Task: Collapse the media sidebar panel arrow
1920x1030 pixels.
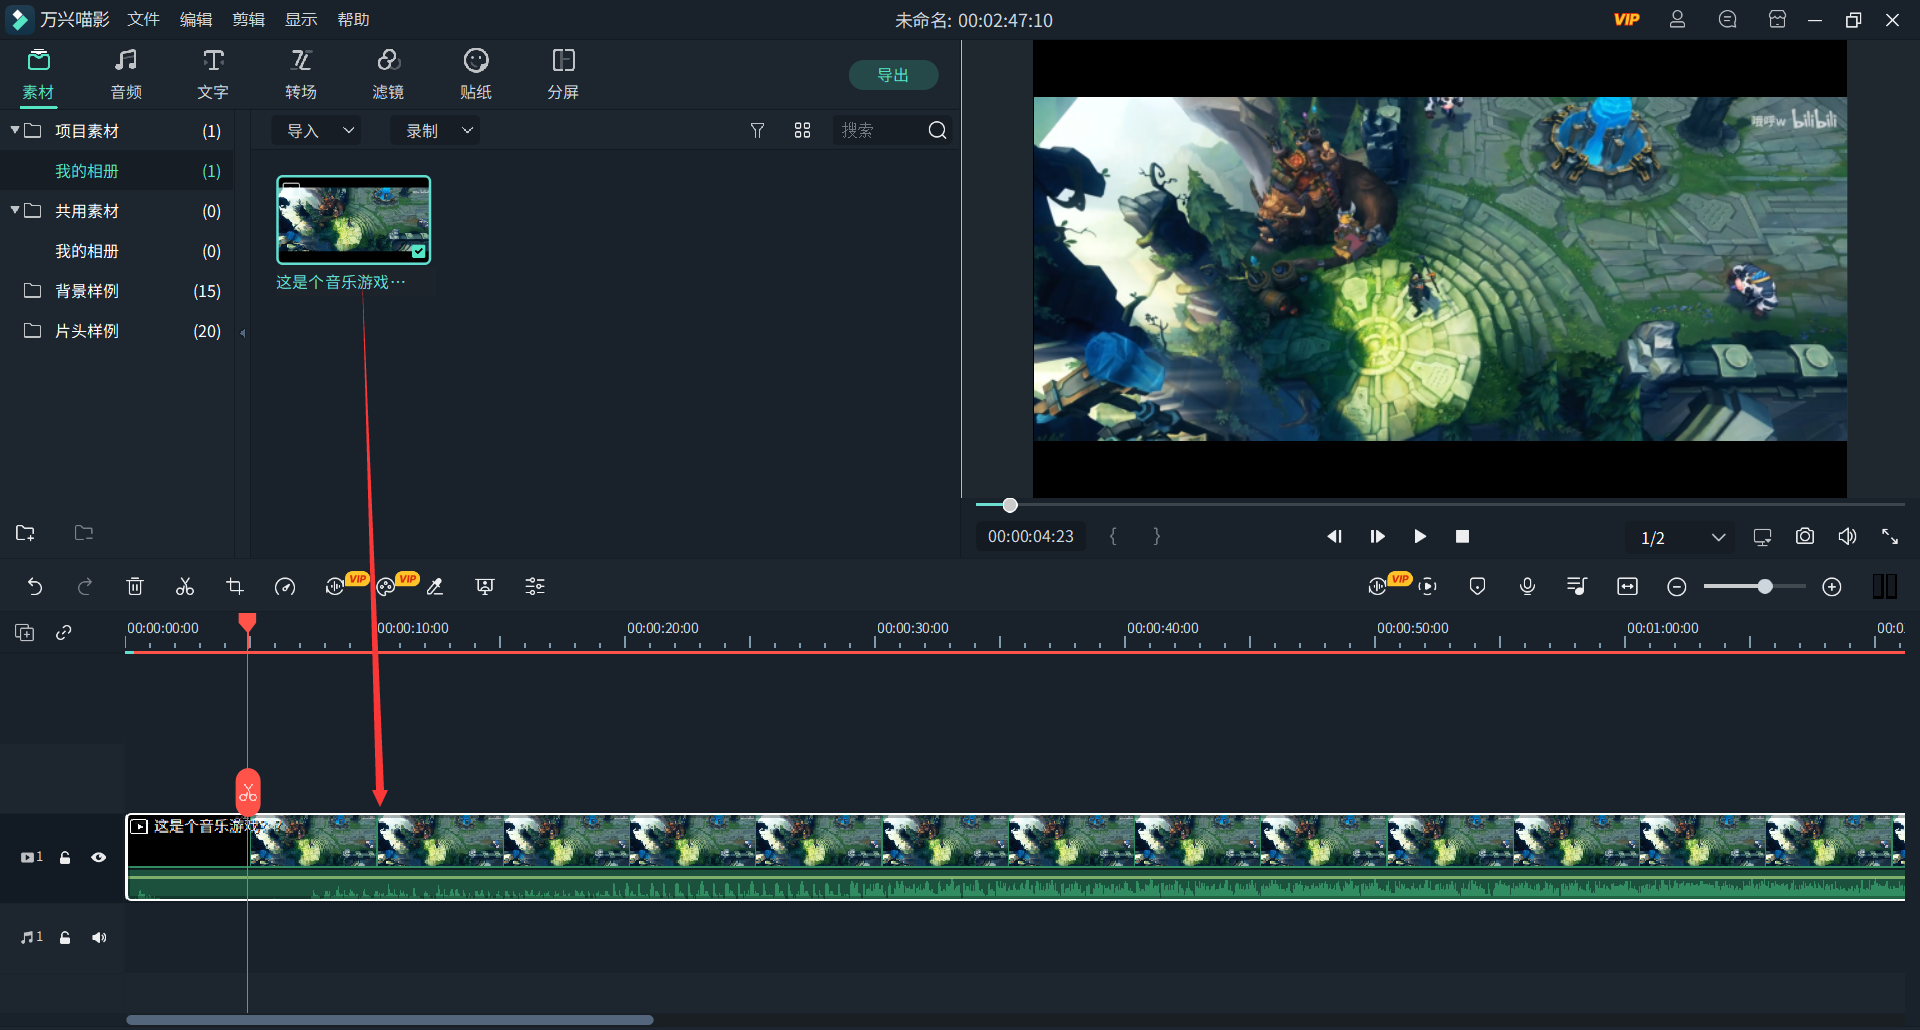Action: 243,333
